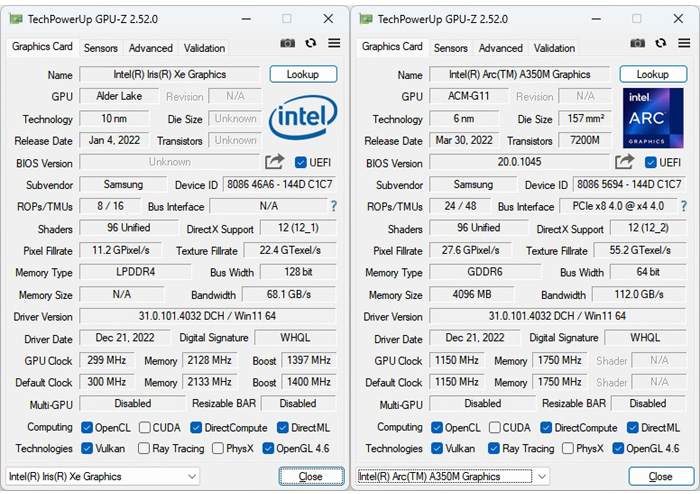700x494 pixels.
Task: Click Name field showing Intel Arc A350M Graphics
Action: coord(520,75)
